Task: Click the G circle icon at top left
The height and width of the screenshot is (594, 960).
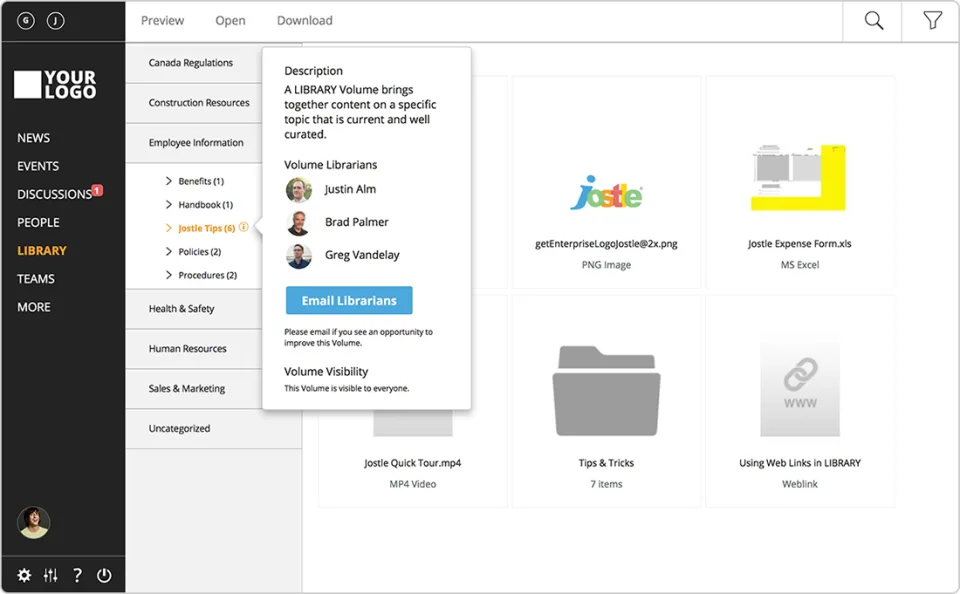Action: 26,21
